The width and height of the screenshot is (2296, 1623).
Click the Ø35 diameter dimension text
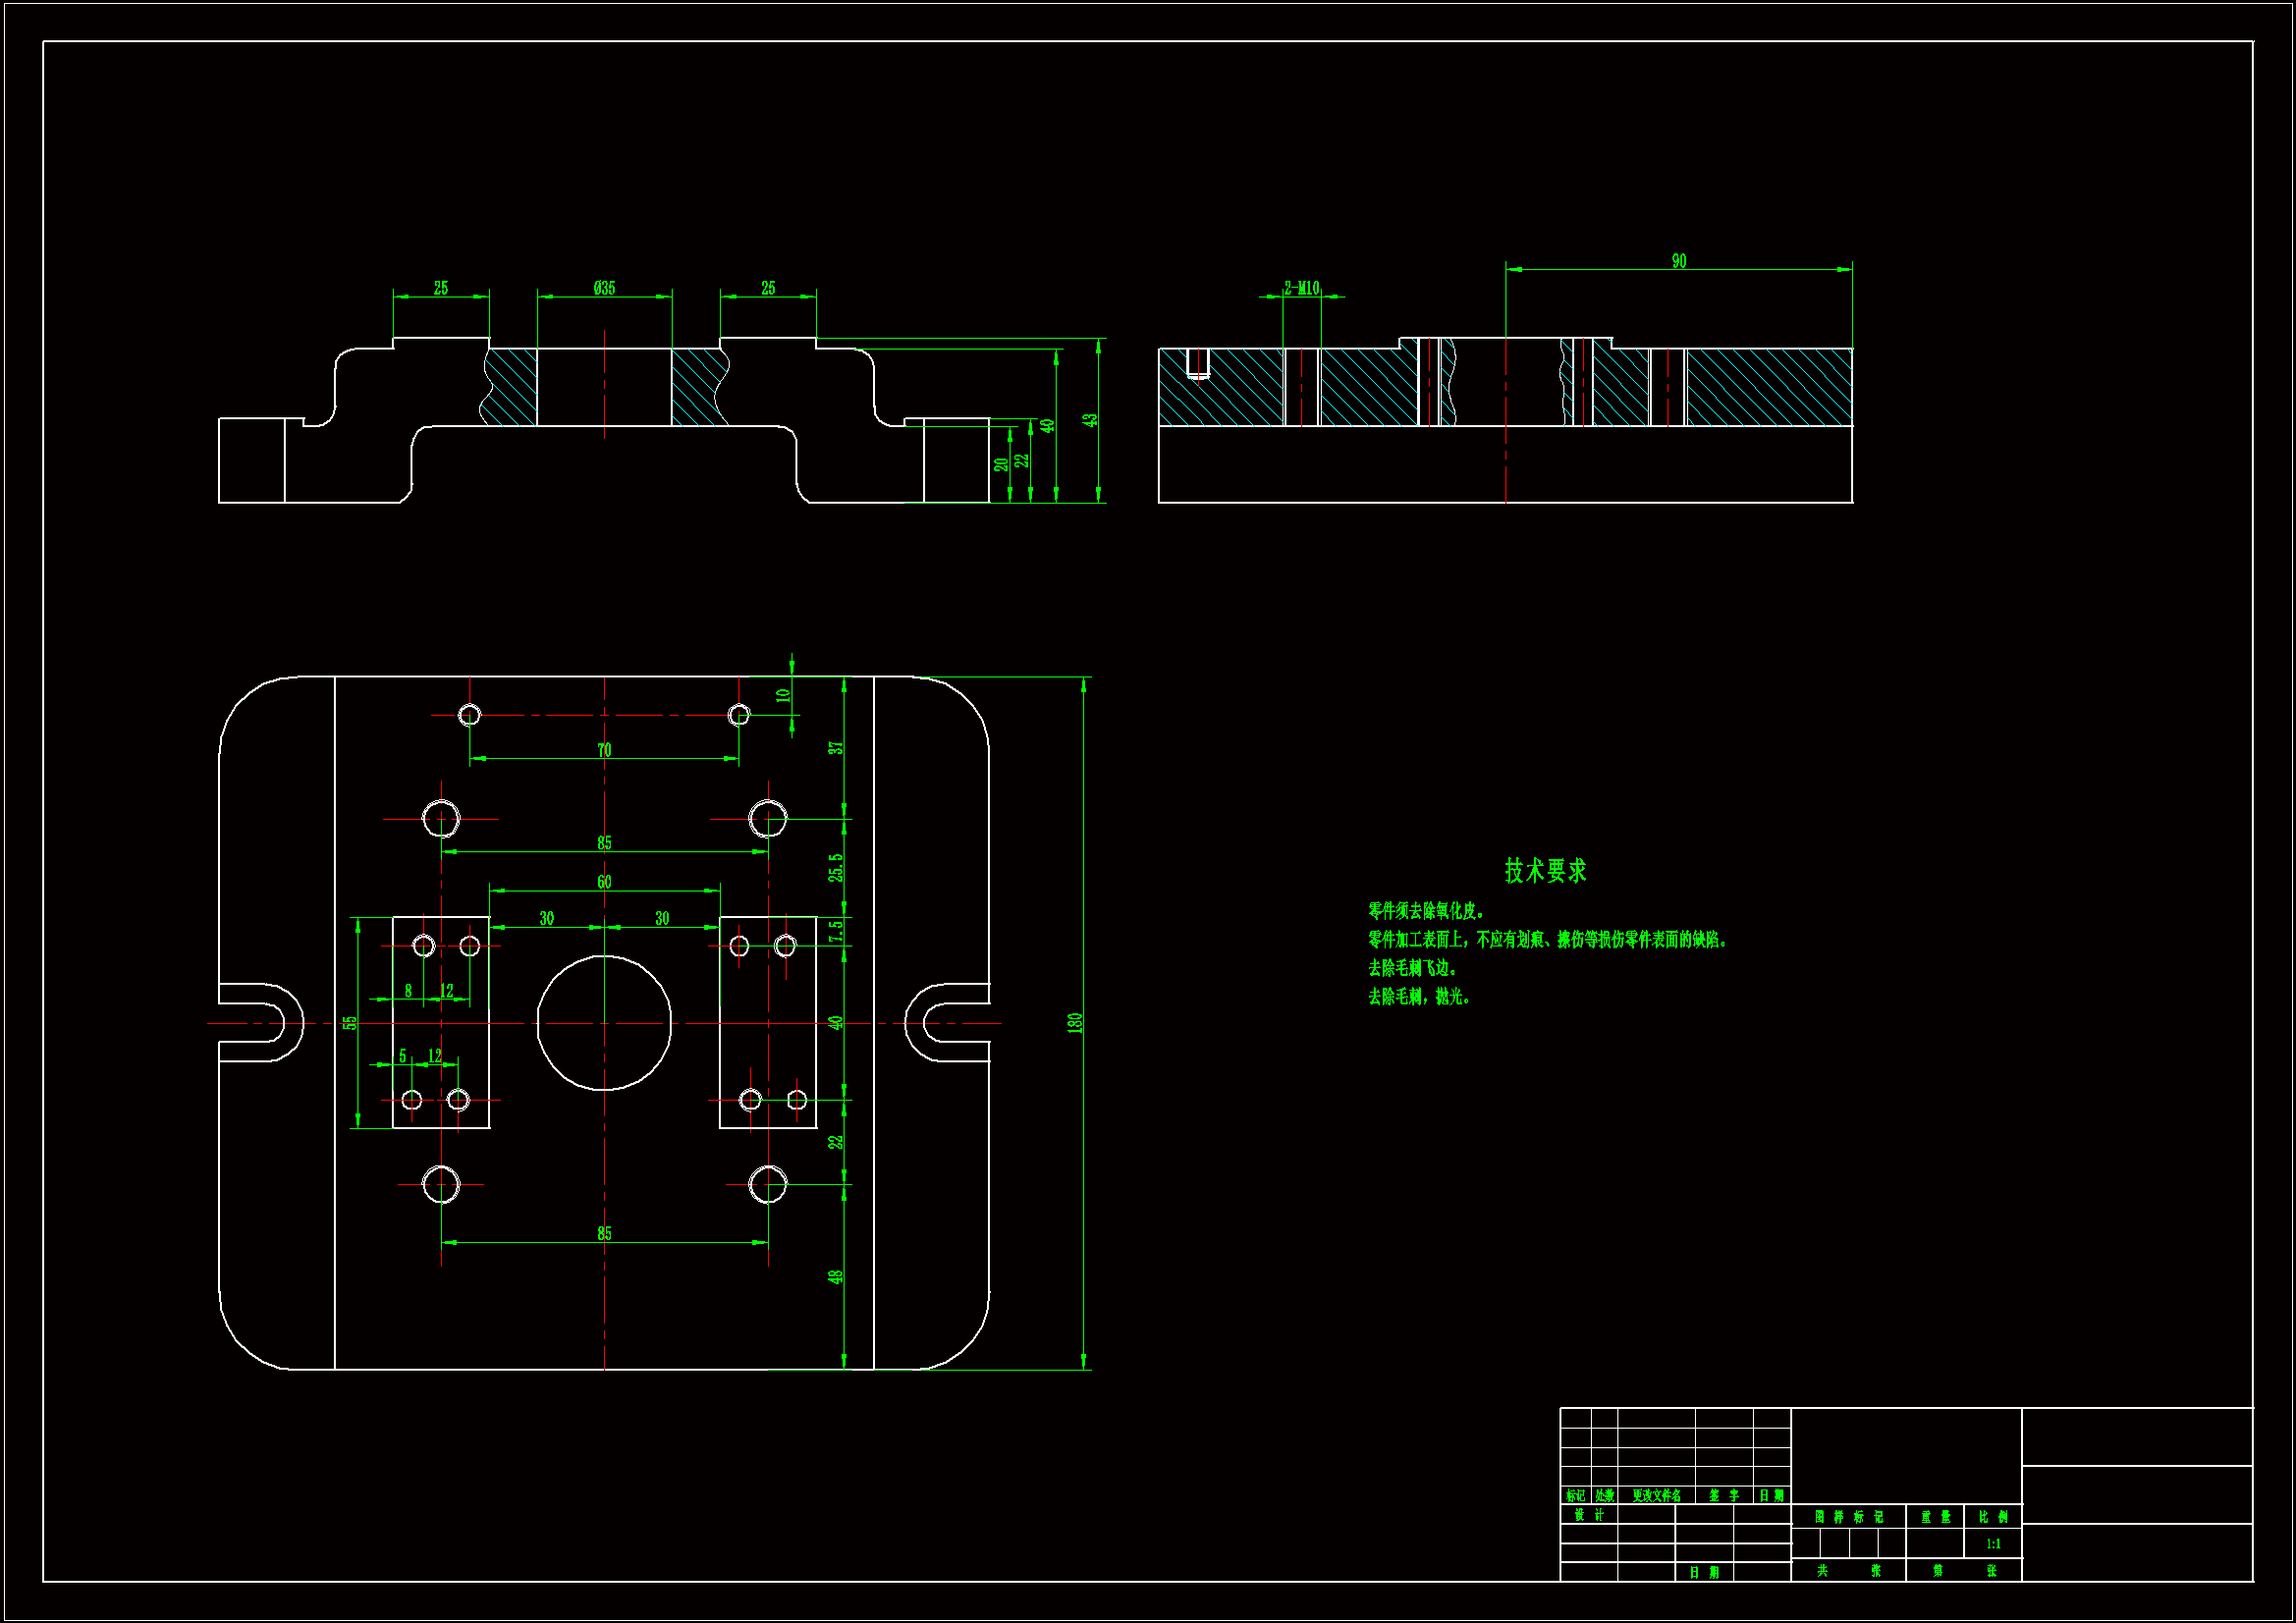coord(604,288)
